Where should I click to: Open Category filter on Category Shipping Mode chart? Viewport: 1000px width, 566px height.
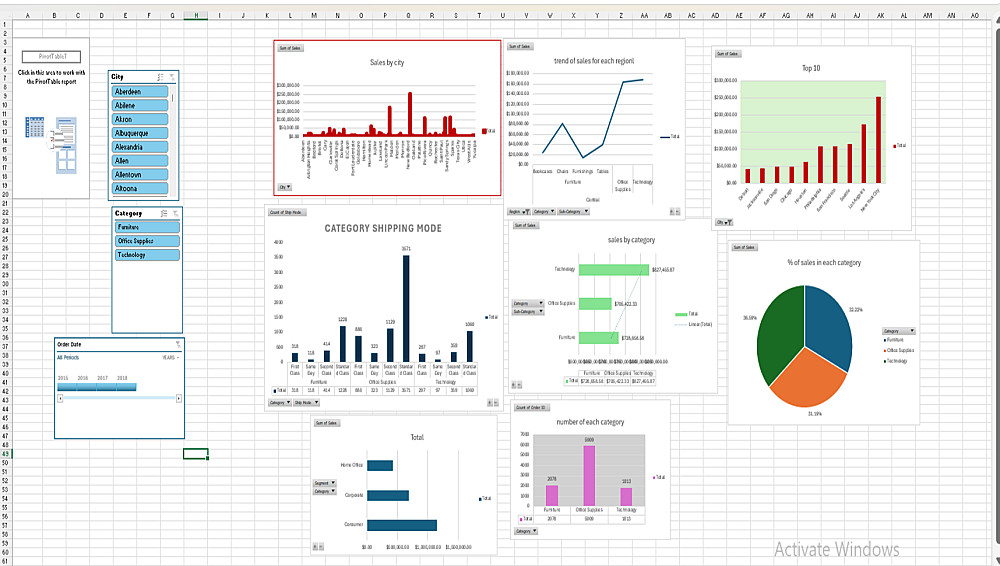click(x=280, y=403)
